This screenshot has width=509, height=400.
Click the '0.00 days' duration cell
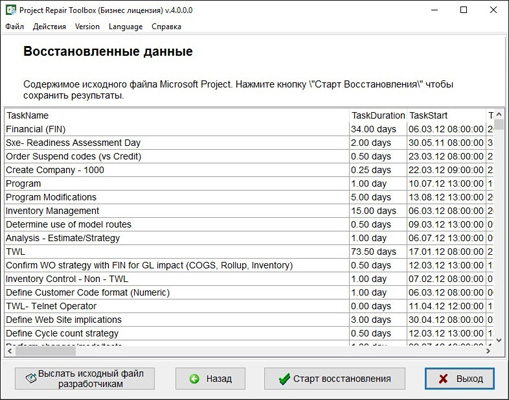[378, 306]
